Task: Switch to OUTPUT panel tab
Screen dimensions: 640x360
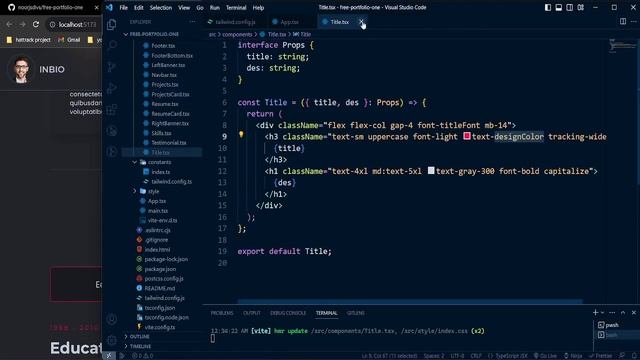Action: point(251,313)
